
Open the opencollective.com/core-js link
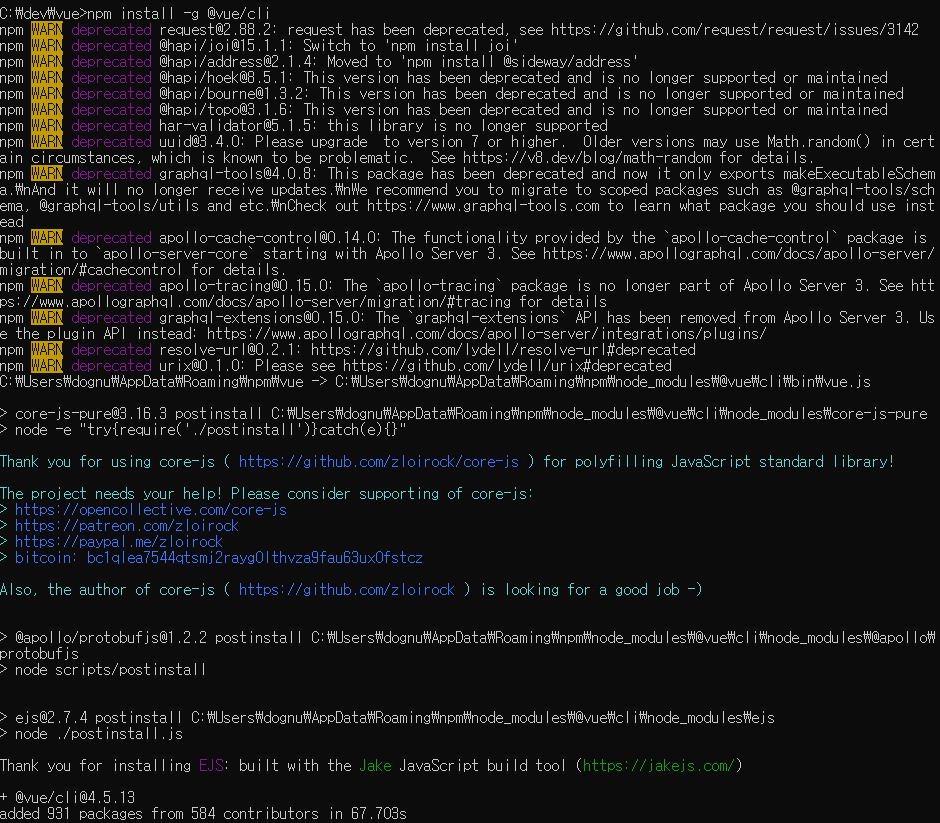tap(150, 510)
